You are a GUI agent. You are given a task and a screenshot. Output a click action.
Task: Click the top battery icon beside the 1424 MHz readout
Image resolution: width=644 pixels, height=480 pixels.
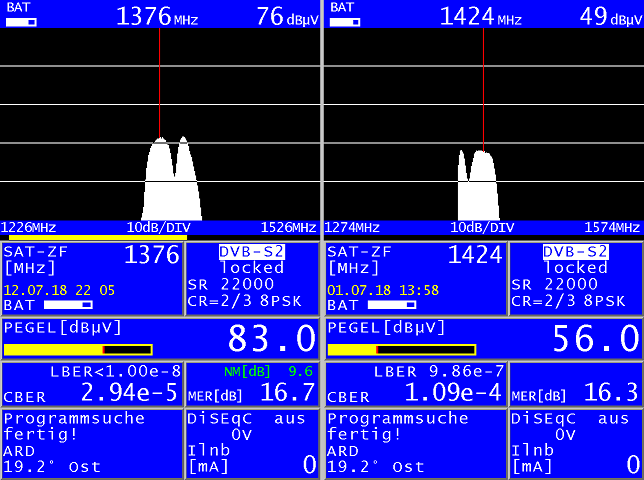(x=345, y=20)
